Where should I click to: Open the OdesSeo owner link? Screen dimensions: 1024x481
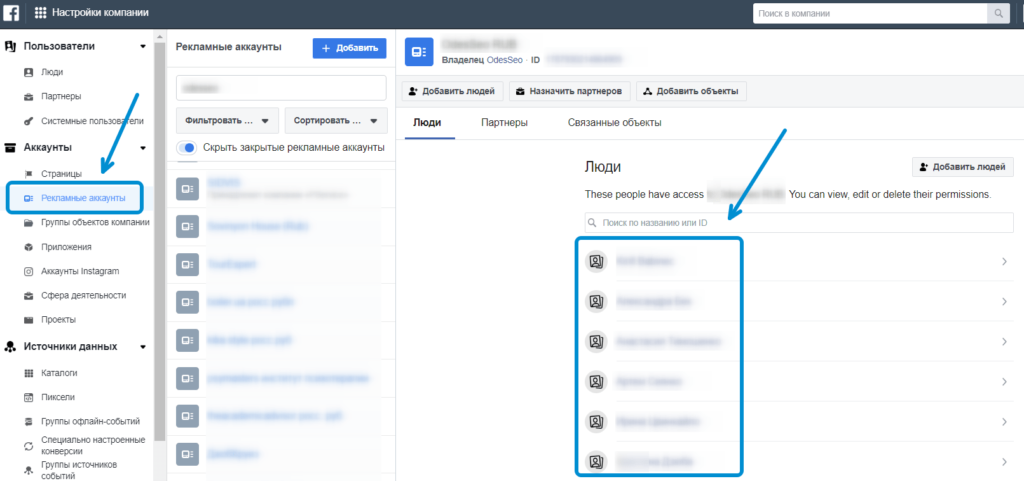click(x=506, y=60)
